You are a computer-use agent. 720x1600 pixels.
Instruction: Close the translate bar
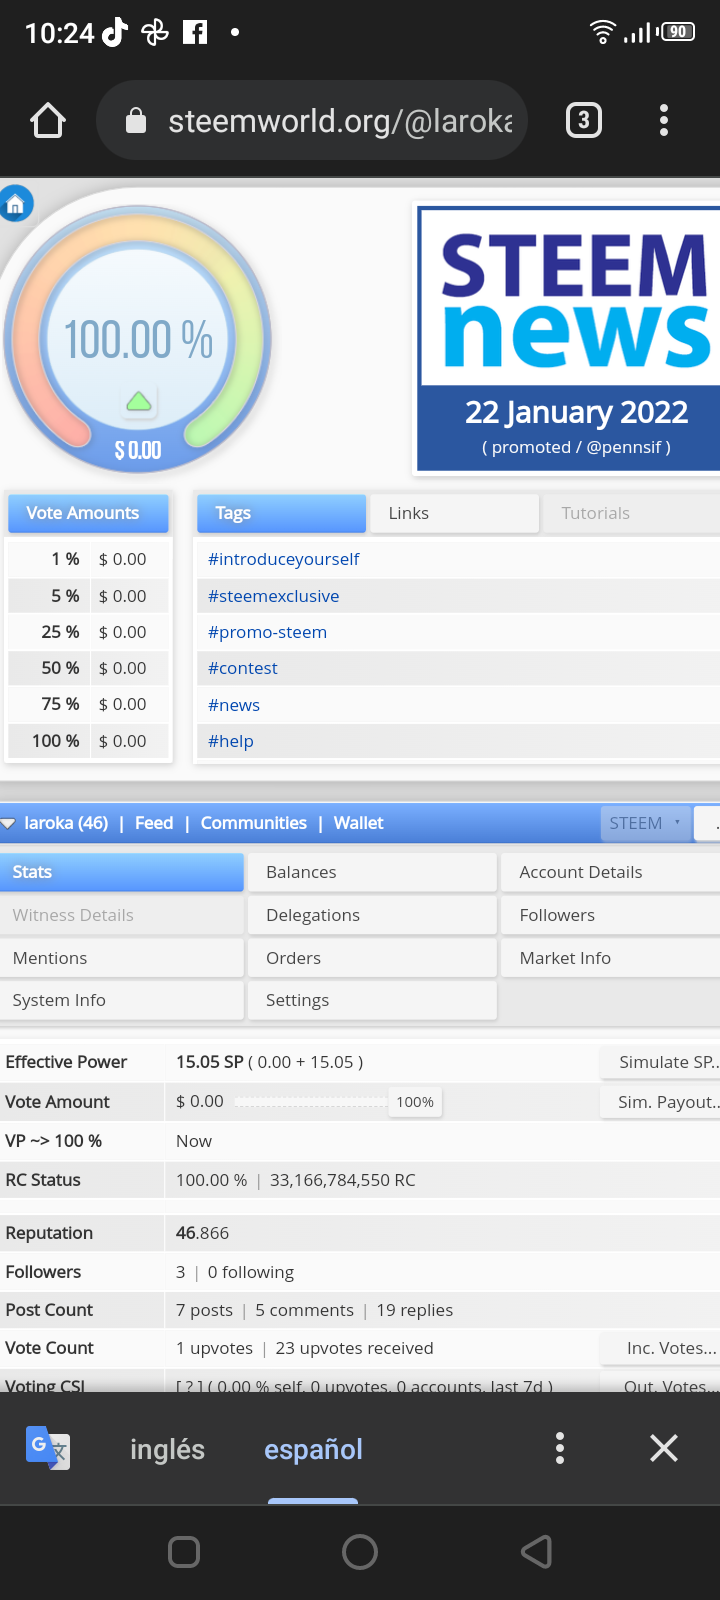[x=664, y=1448]
